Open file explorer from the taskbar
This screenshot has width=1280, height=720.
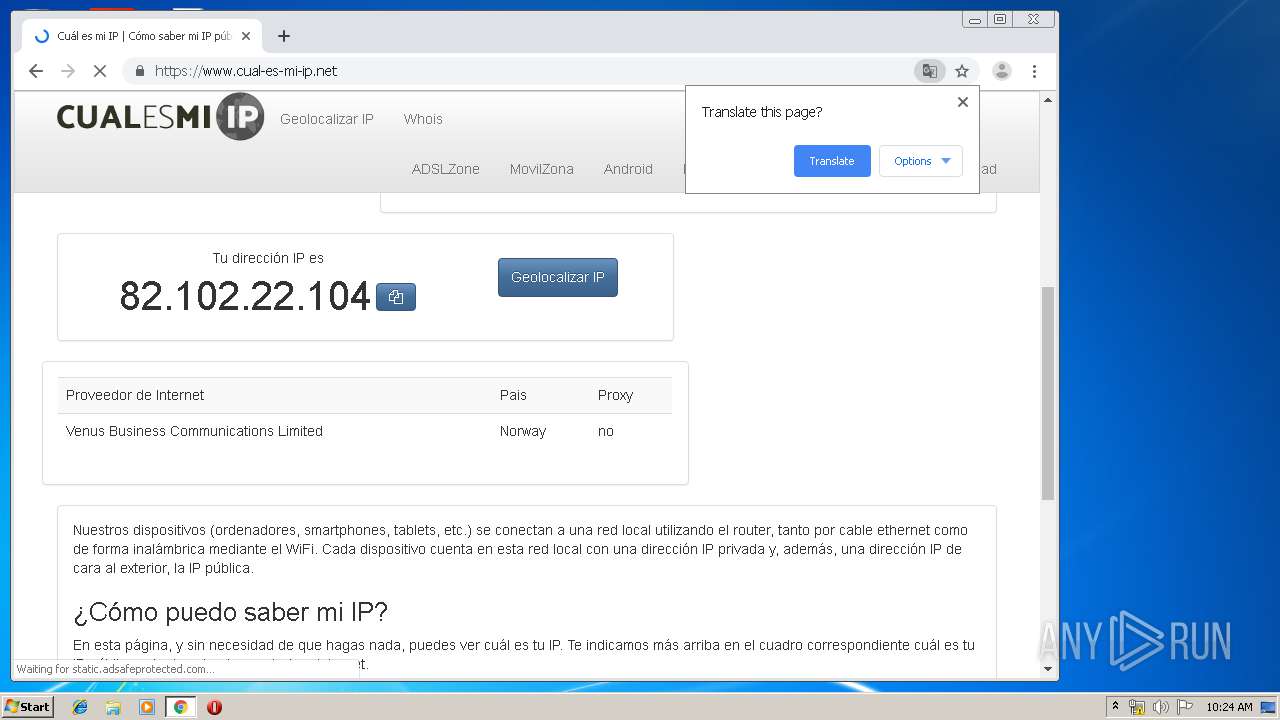click(113, 707)
